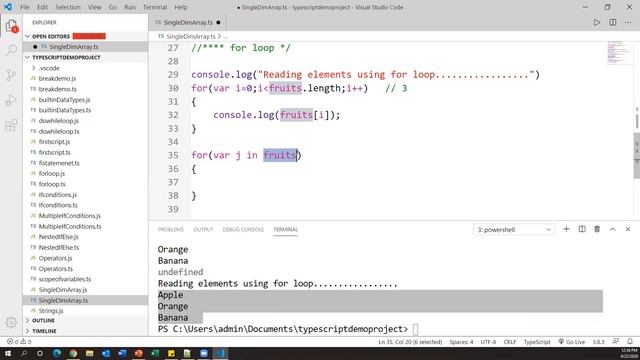The width and height of the screenshot is (640, 360).
Task: Click SingleDimArray.ts in the breadcrumb
Action: point(191,36)
